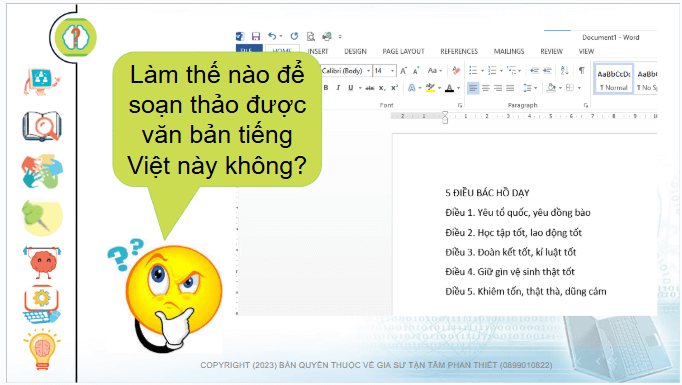Image resolution: width=682 pixels, height=385 pixels.
Task: Click the Decrease Indent icon
Action: [535, 70]
